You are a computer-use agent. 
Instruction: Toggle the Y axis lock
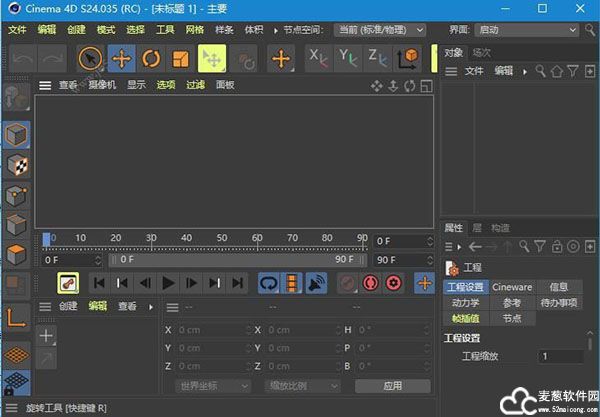tap(347, 57)
